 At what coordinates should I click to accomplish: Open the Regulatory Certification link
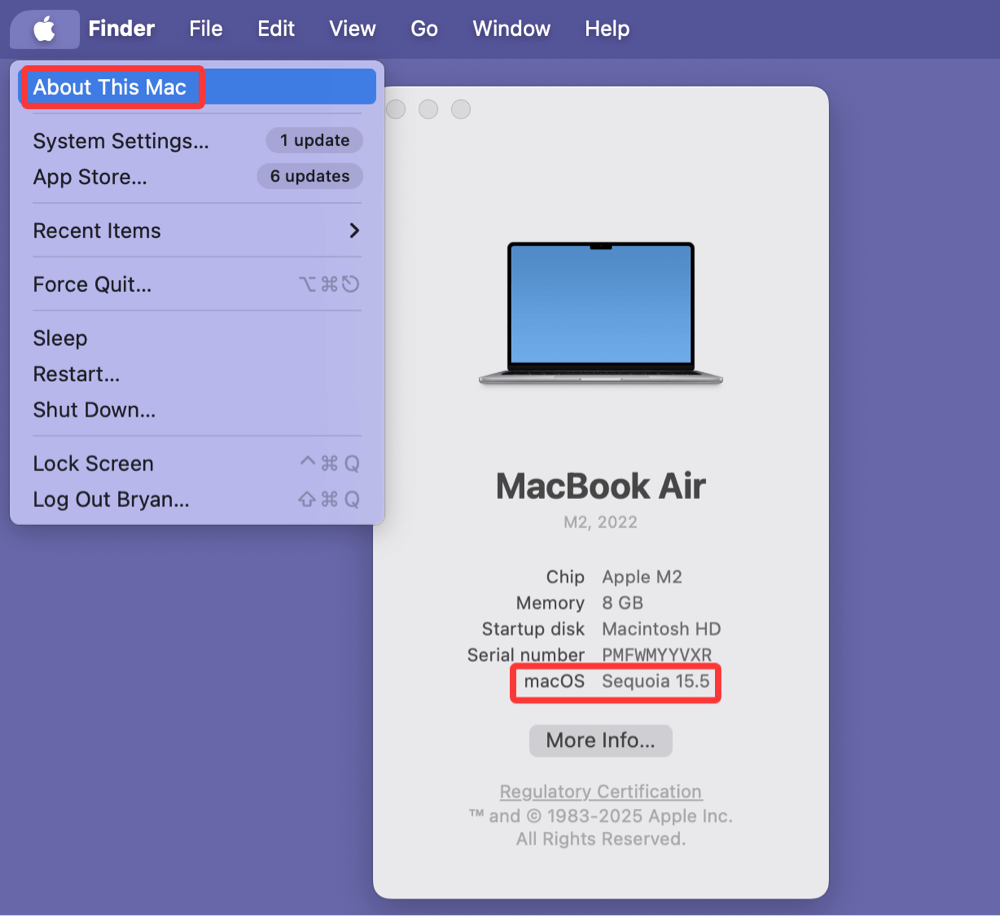point(601,791)
